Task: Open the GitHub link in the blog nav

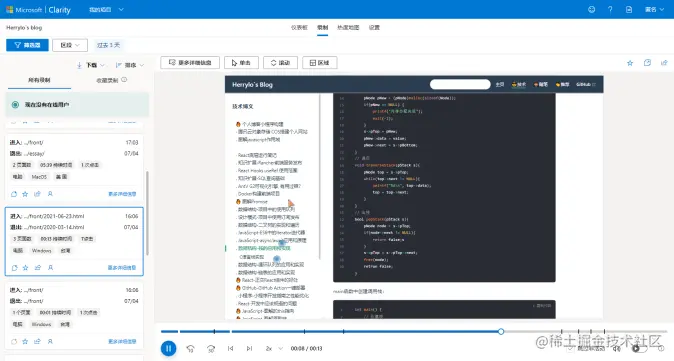Action: (585, 84)
